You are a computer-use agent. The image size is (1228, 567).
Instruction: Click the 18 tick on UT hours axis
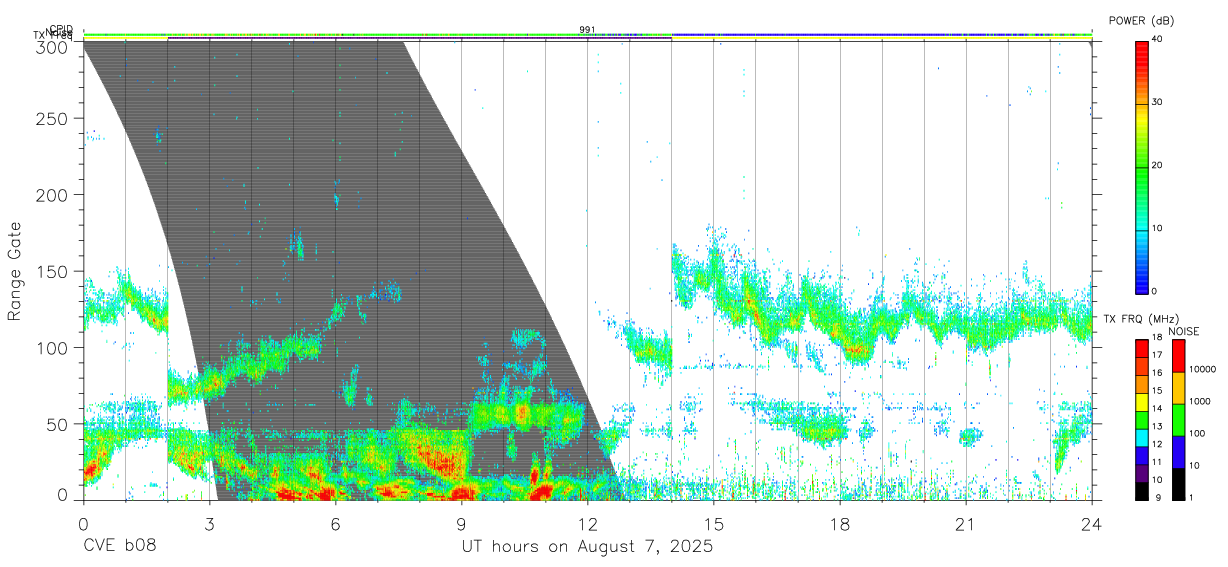[839, 523]
